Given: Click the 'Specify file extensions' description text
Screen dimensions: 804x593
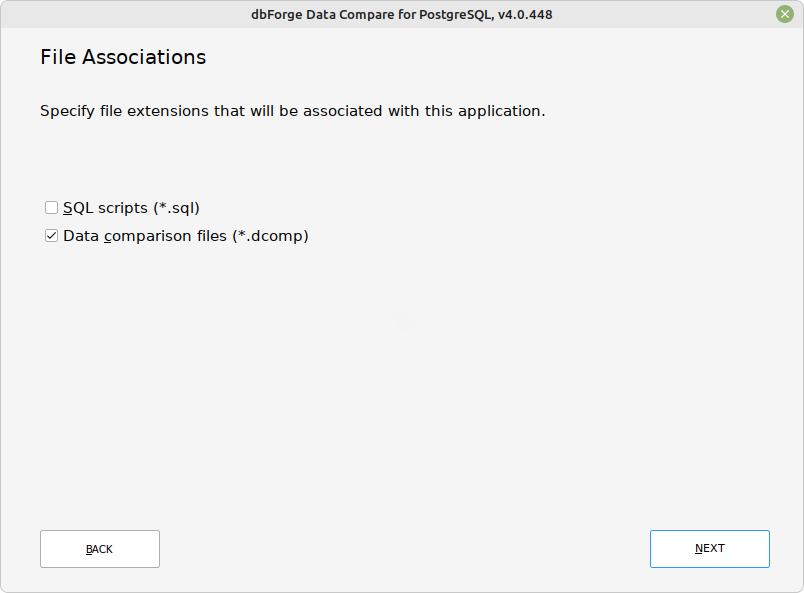Looking at the screenshot, I should 293,111.
